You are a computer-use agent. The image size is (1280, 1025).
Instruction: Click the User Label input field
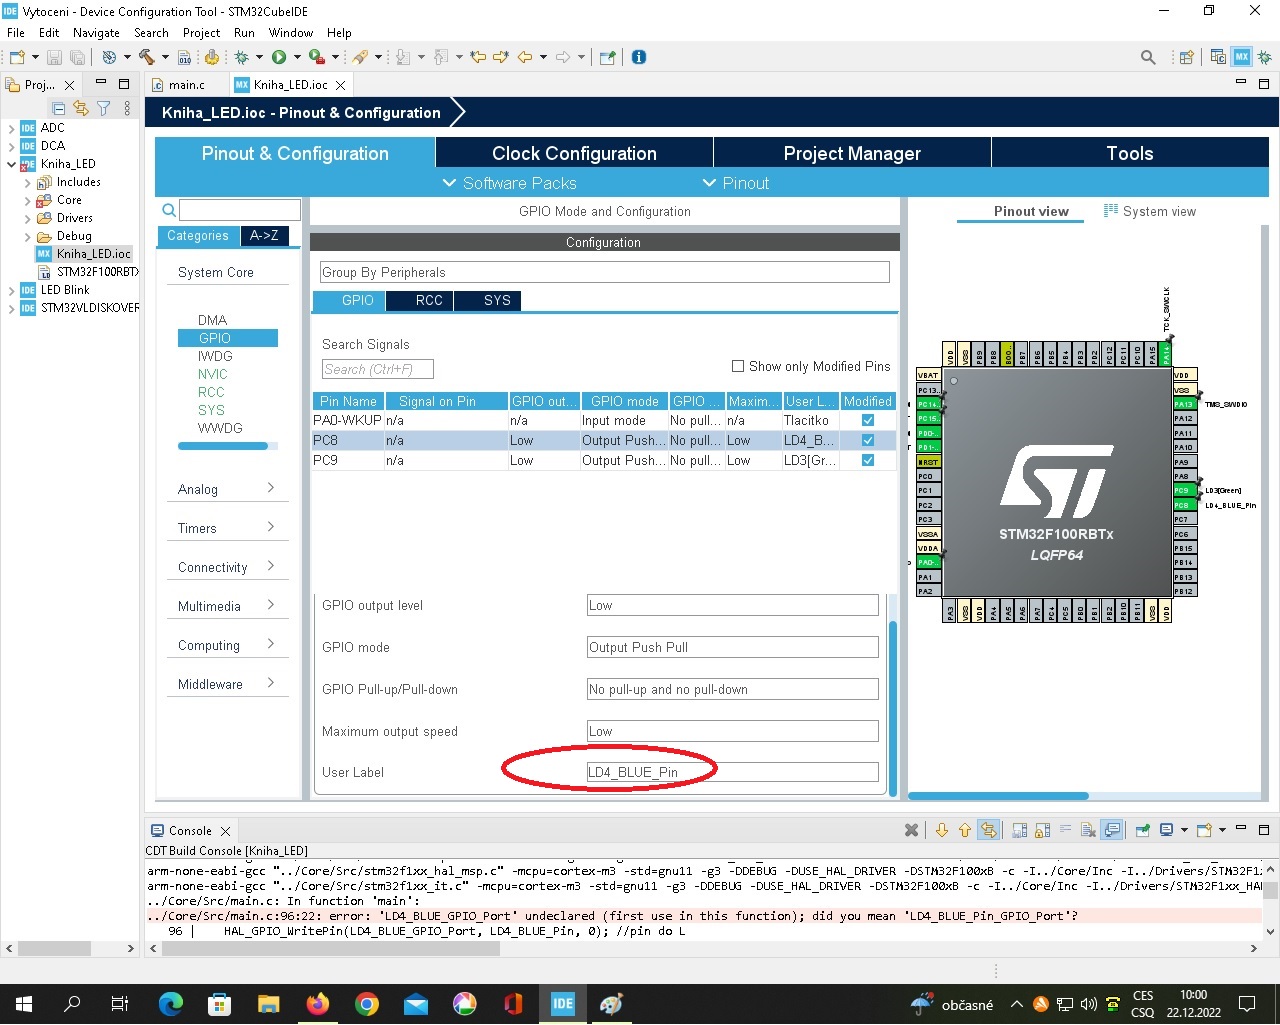pos(732,772)
